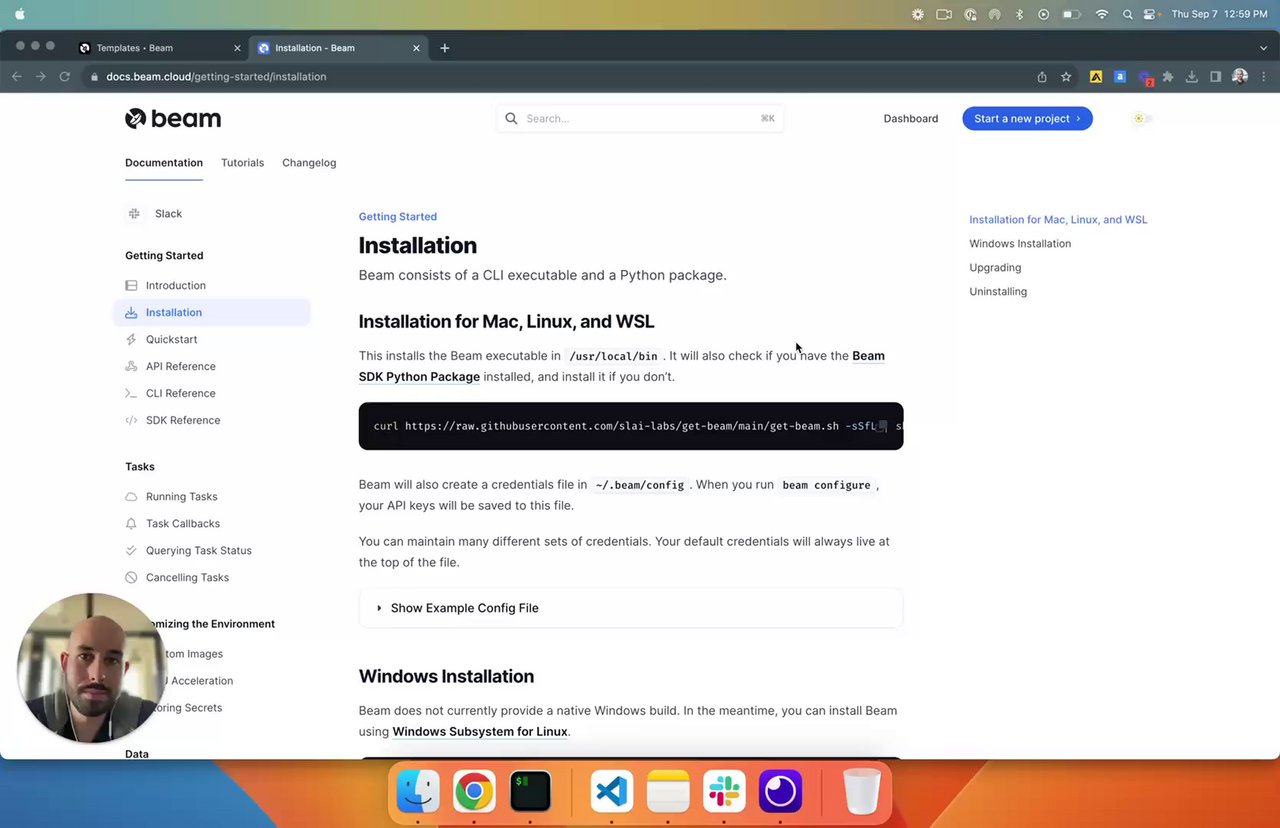This screenshot has height=828, width=1280.
Task: Open the tab list chevron in Chrome
Action: click(1263, 48)
